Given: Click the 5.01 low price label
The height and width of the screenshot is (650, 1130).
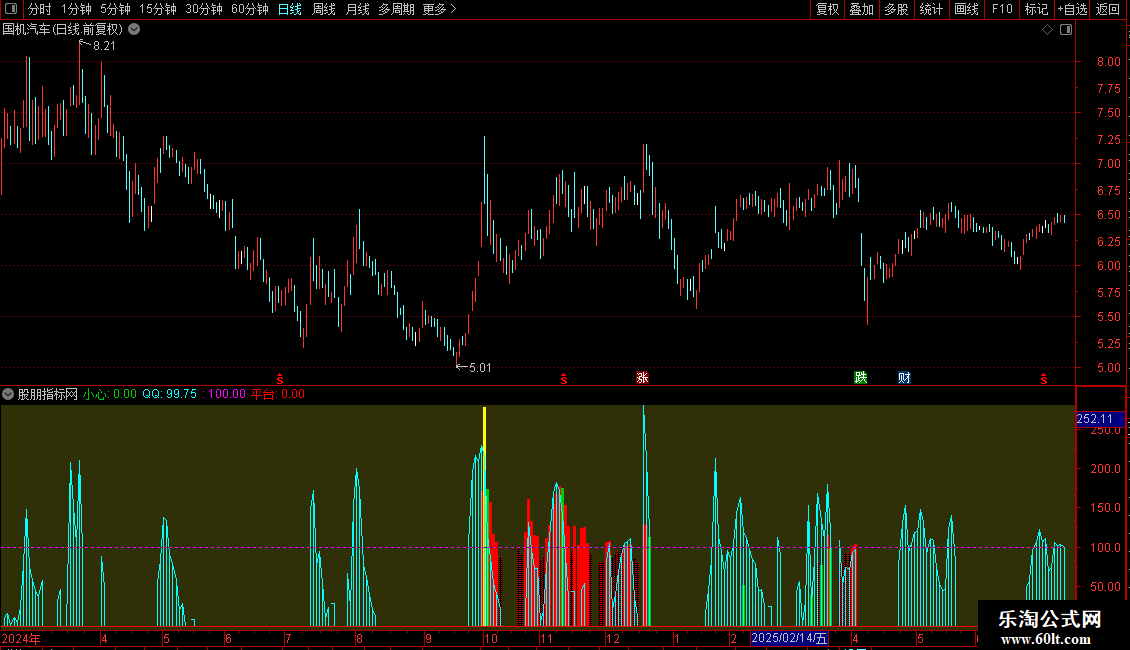Looking at the screenshot, I should coord(480,368).
